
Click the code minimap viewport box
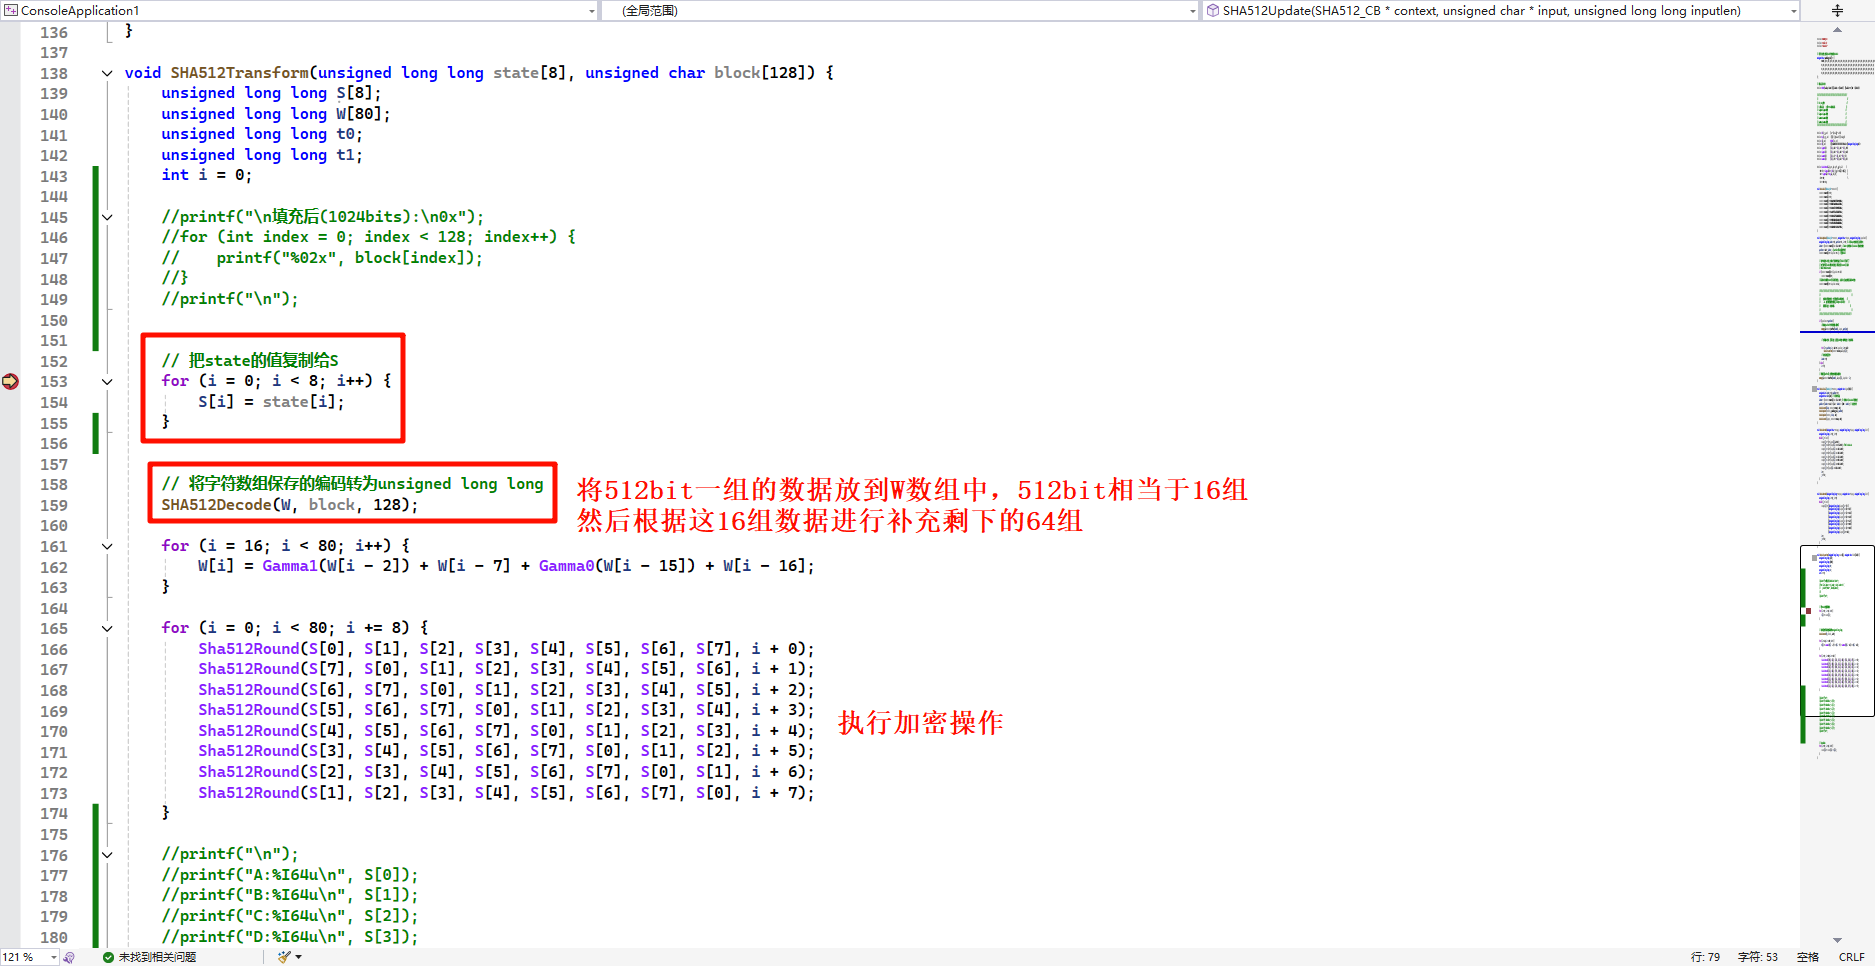click(x=1837, y=630)
